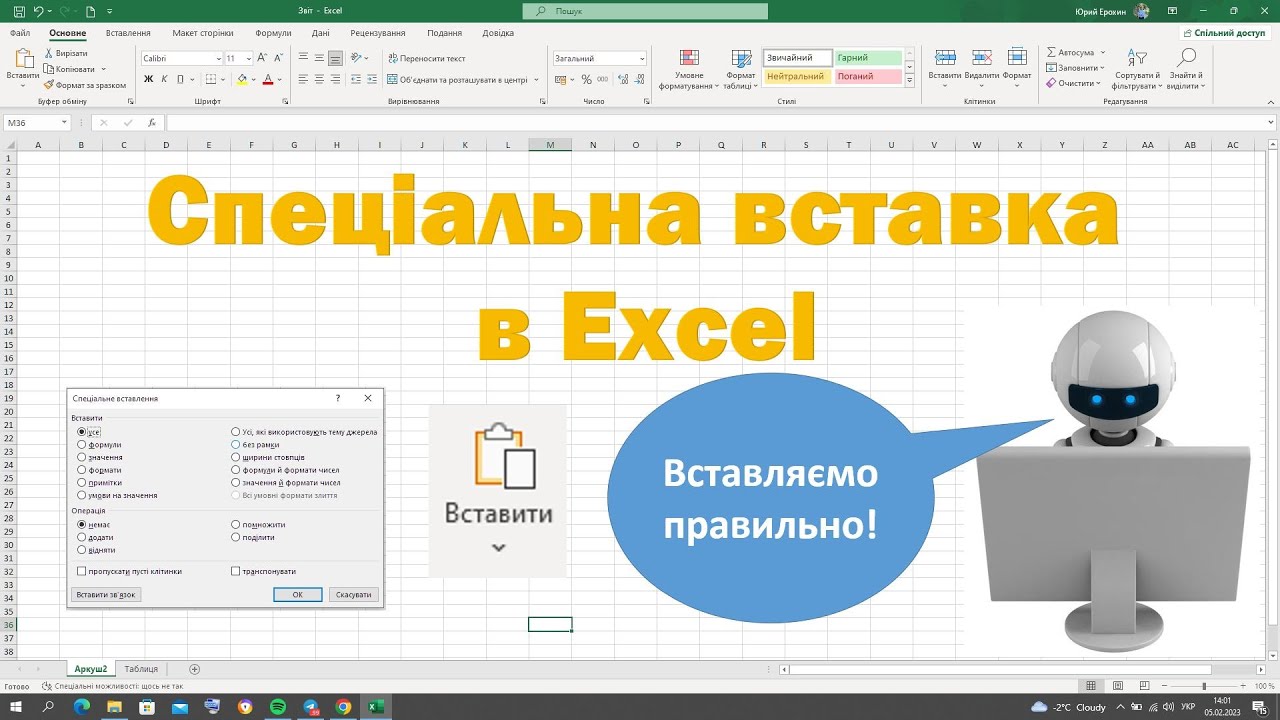Apply the Поганий cell style swatch
The width and height of the screenshot is (1280, 720).
[x=868, y=76]
